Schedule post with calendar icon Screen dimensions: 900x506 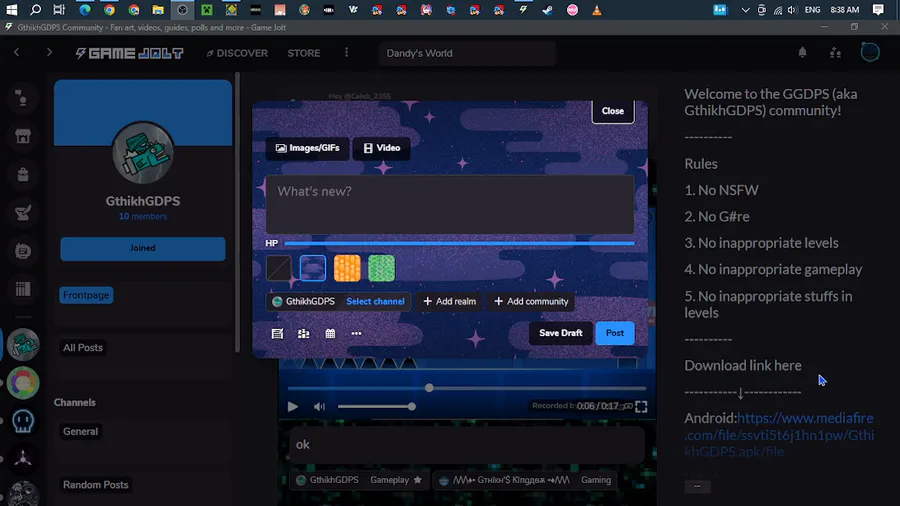click(x=330, y=333)
